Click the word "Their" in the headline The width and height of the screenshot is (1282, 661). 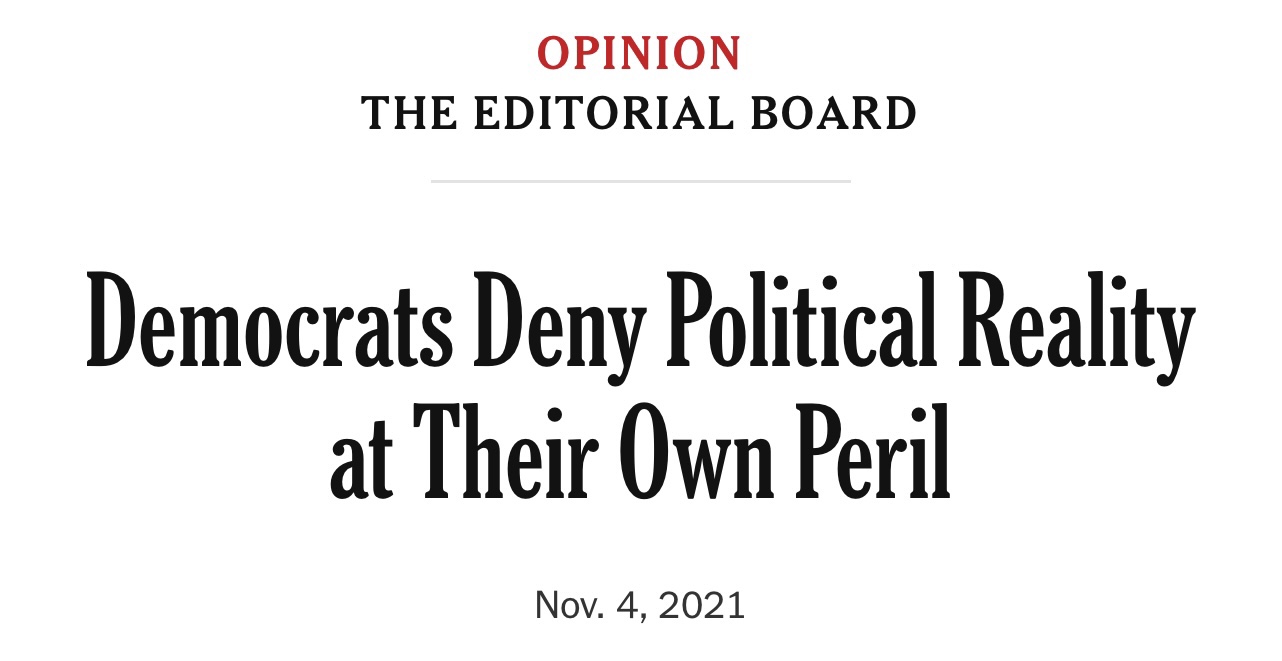(x=504, y=448)
